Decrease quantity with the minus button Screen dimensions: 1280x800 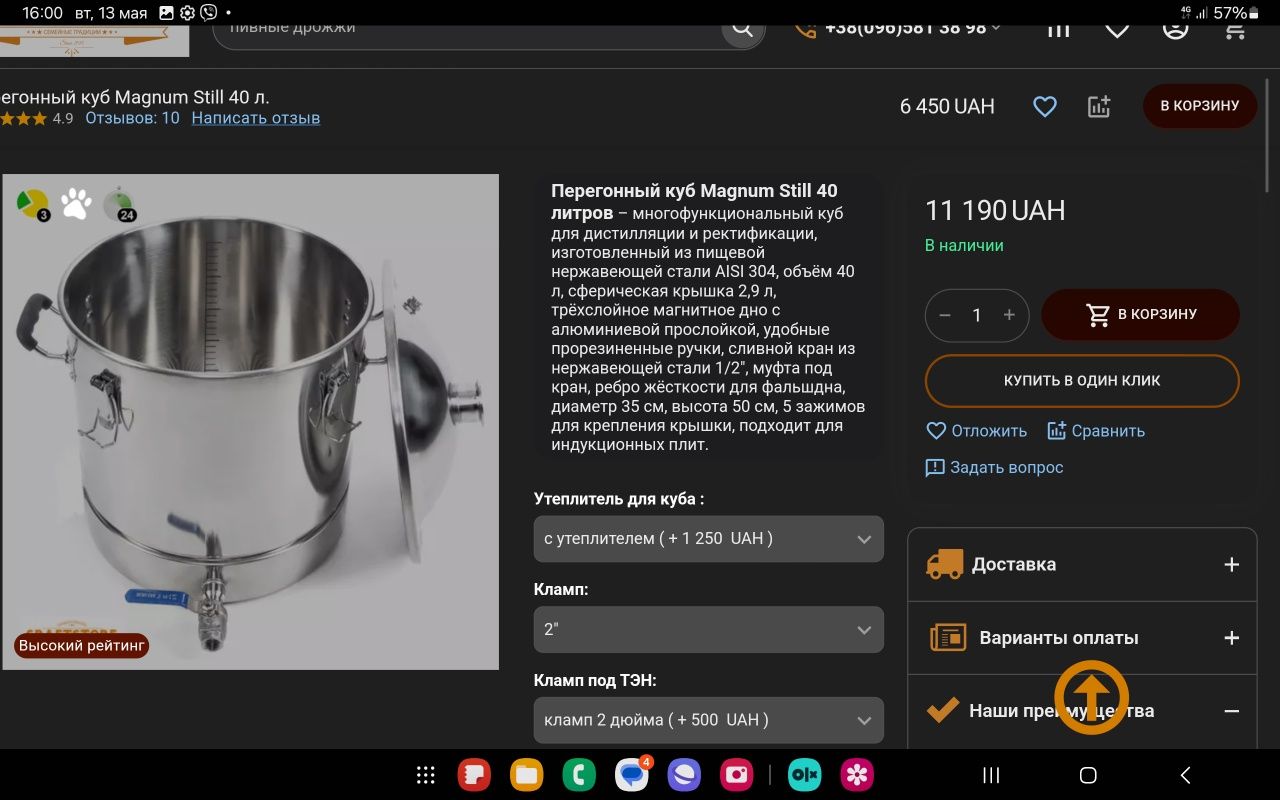[x=945, y=315]
